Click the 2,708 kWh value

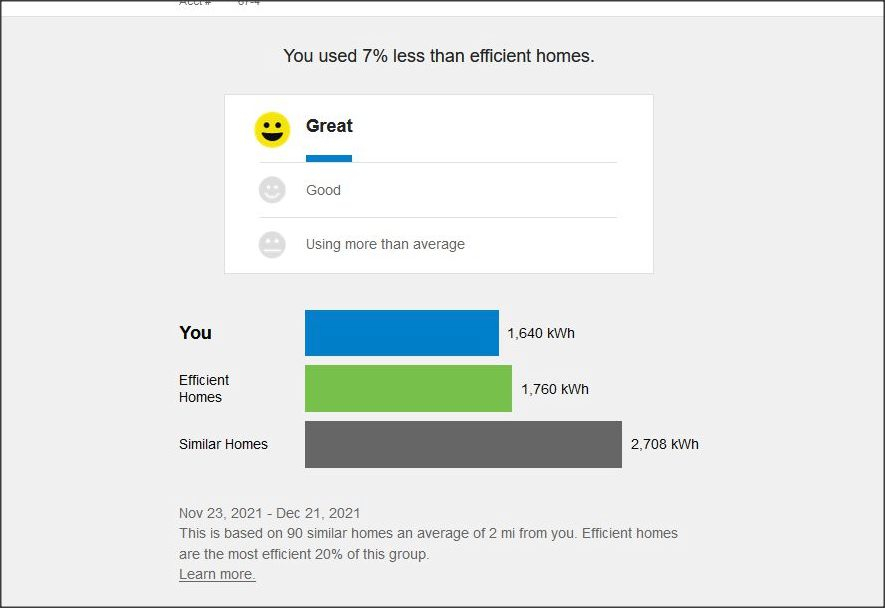tap(665, 444)
